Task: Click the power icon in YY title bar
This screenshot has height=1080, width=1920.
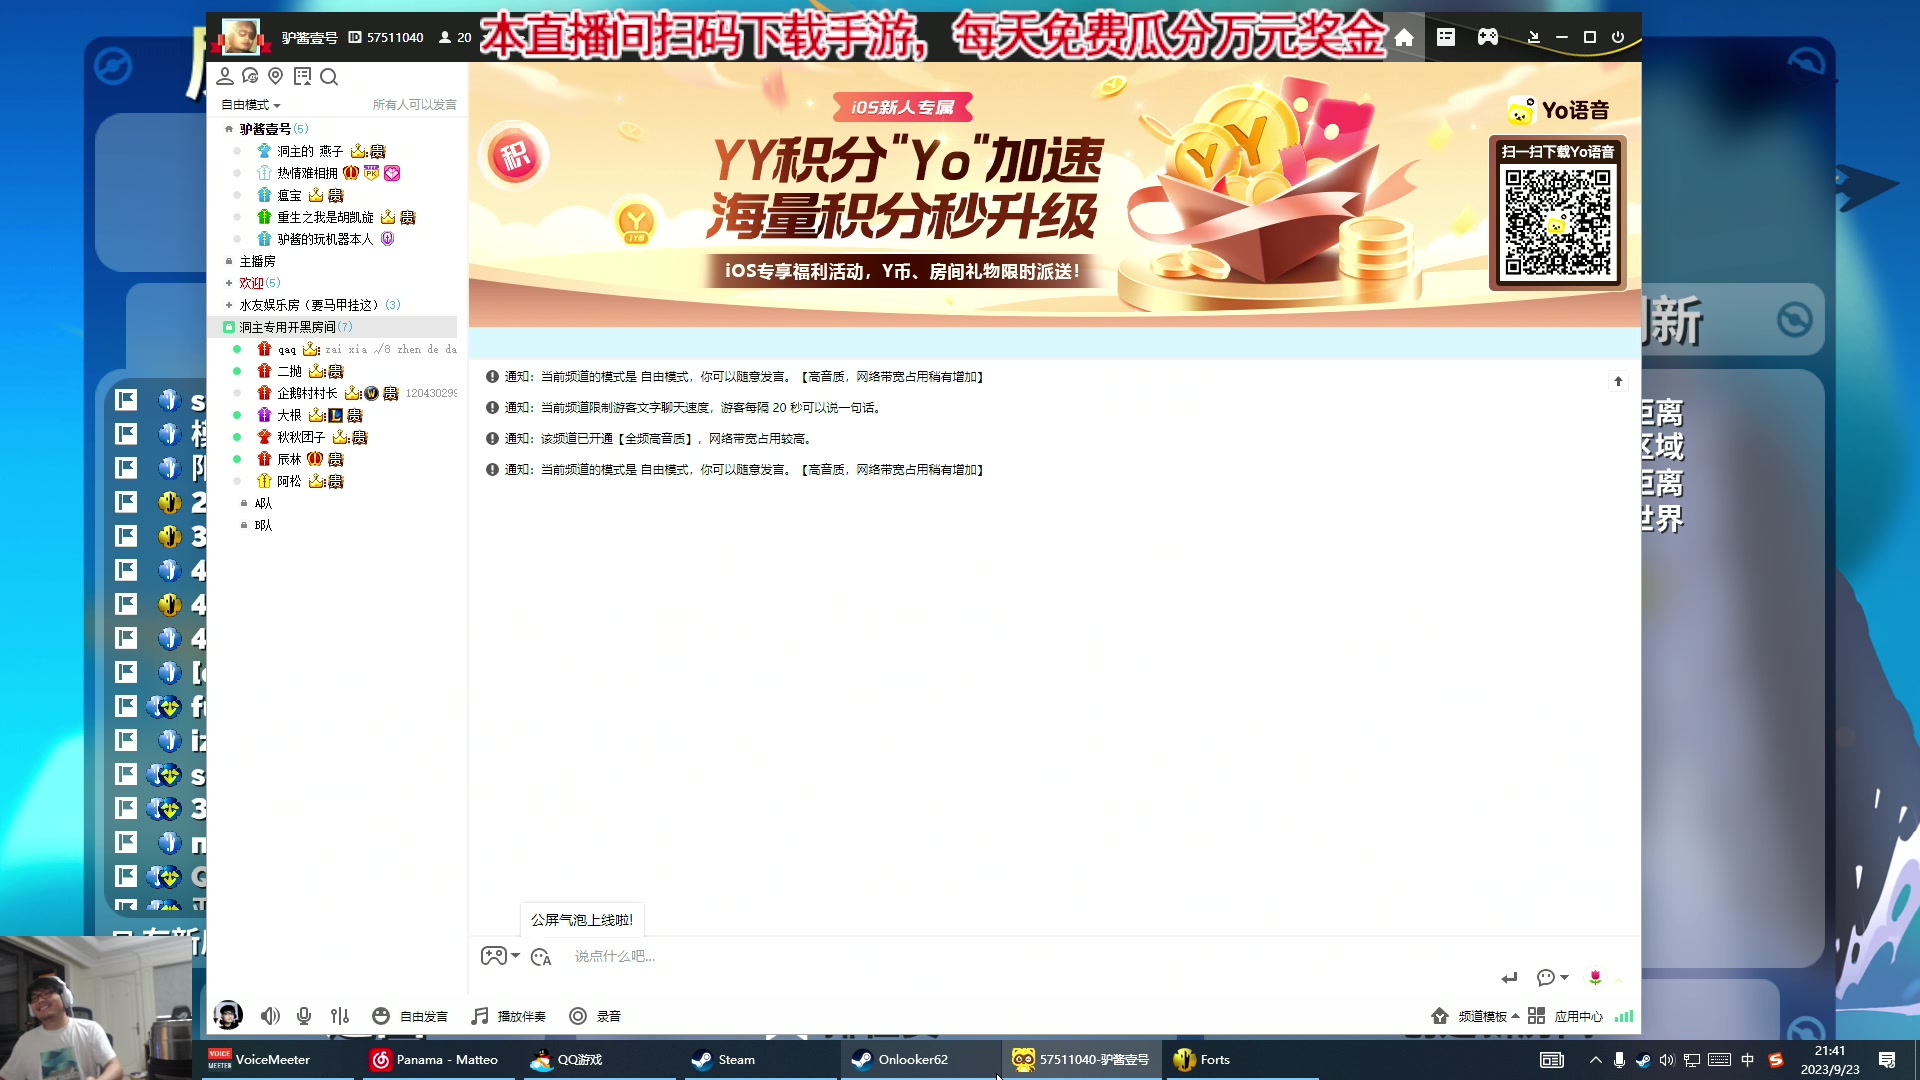Action: tap(1618, 37)
